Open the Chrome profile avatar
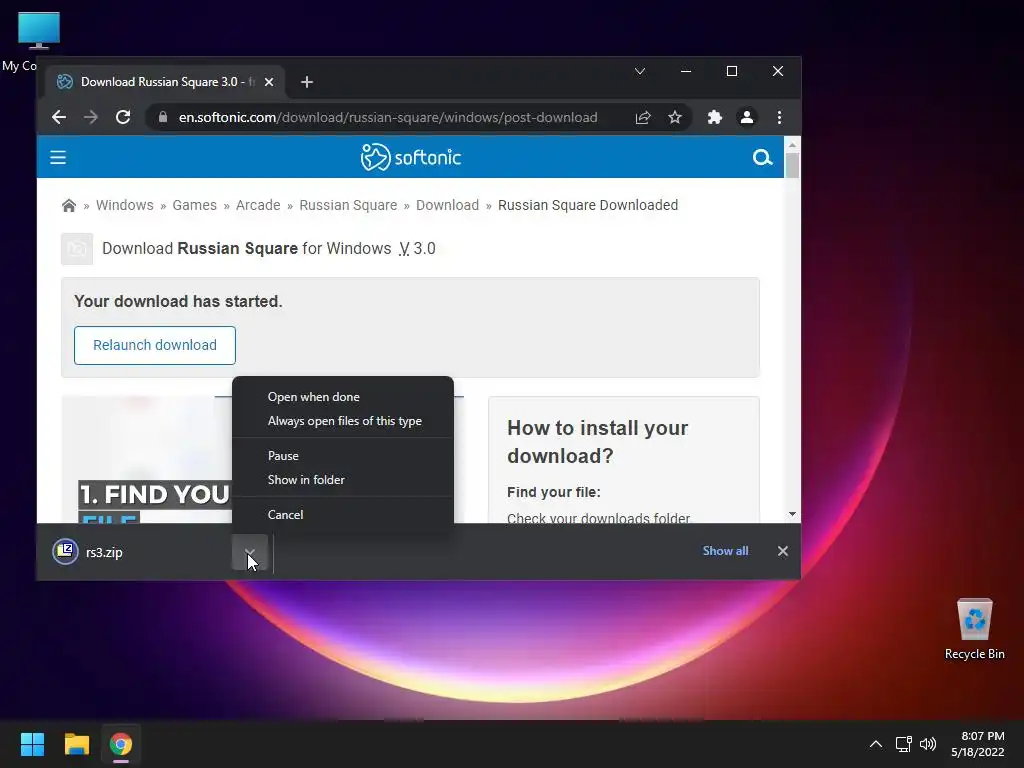 coord(746,118)
